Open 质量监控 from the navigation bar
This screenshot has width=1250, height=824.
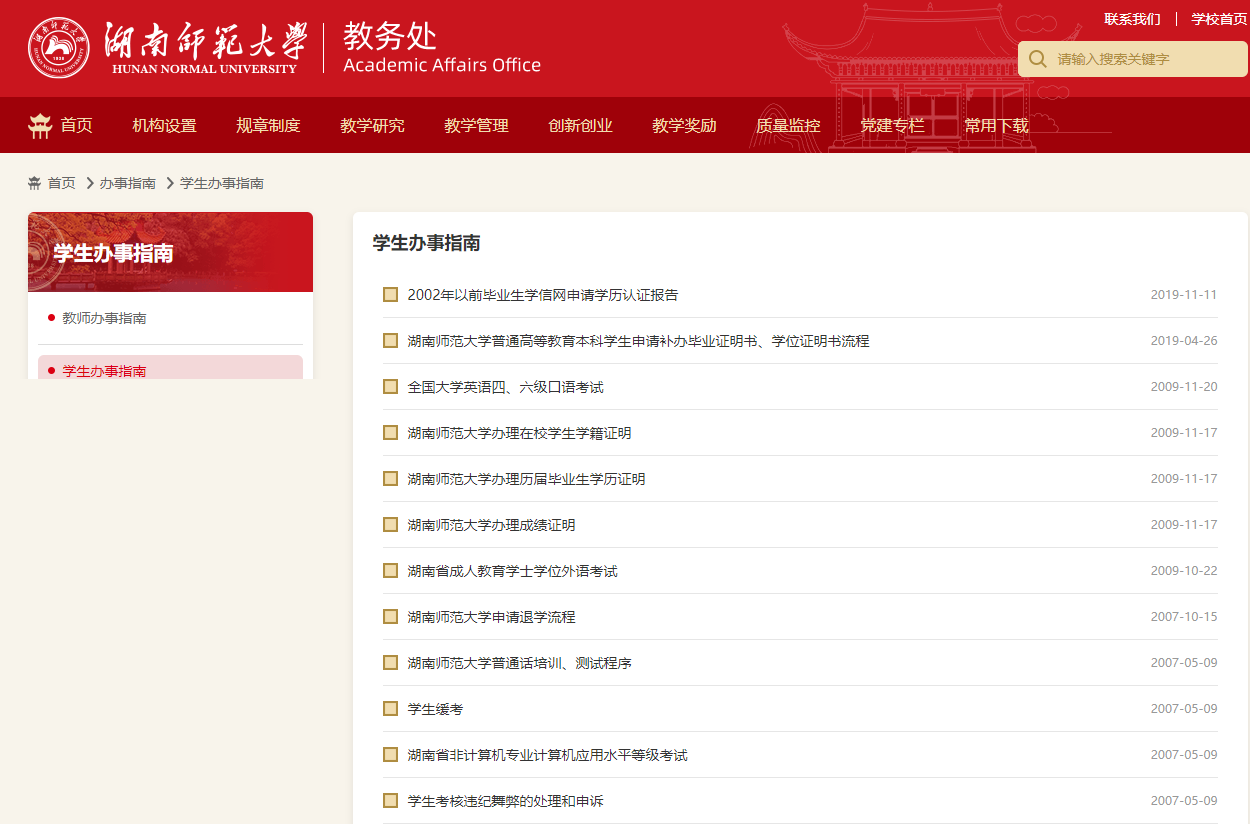click(788, 125)
